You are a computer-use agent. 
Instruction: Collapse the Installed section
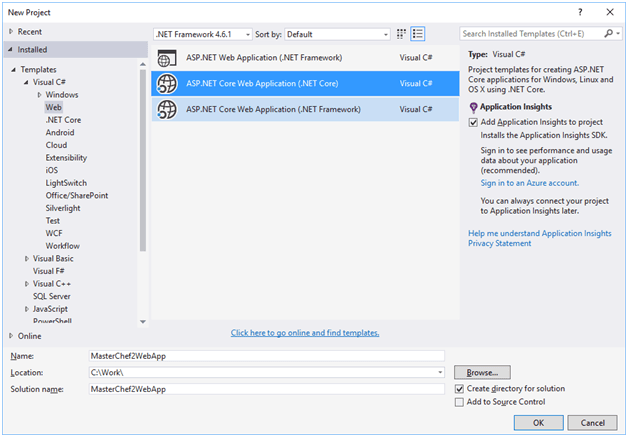click(x=11, y=50)
